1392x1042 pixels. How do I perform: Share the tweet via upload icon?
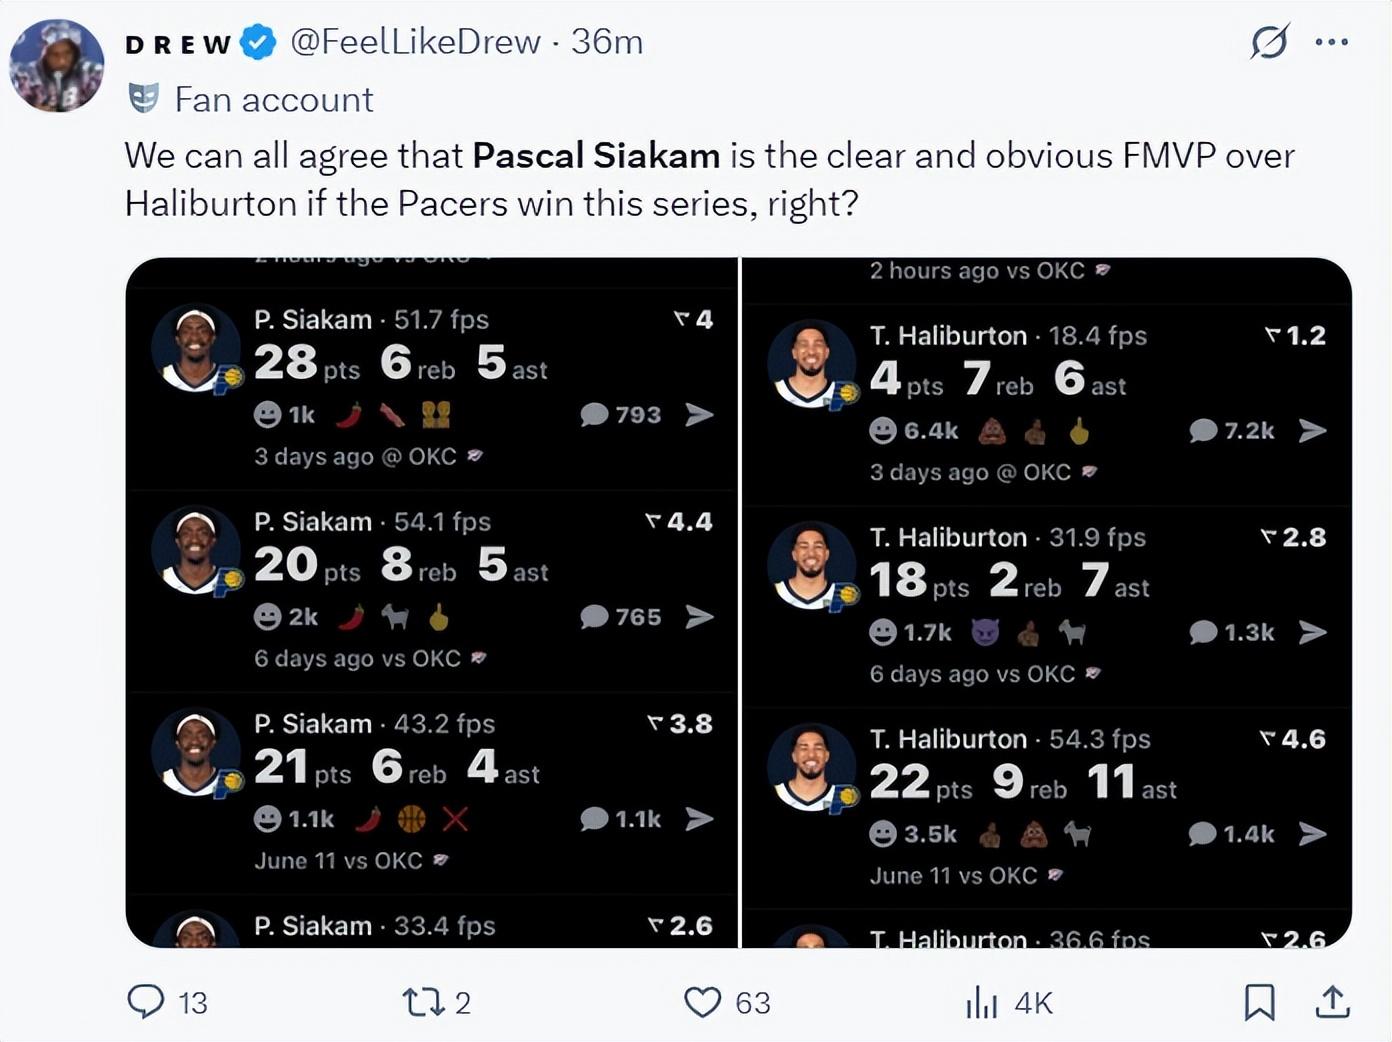[1332, 1001]
